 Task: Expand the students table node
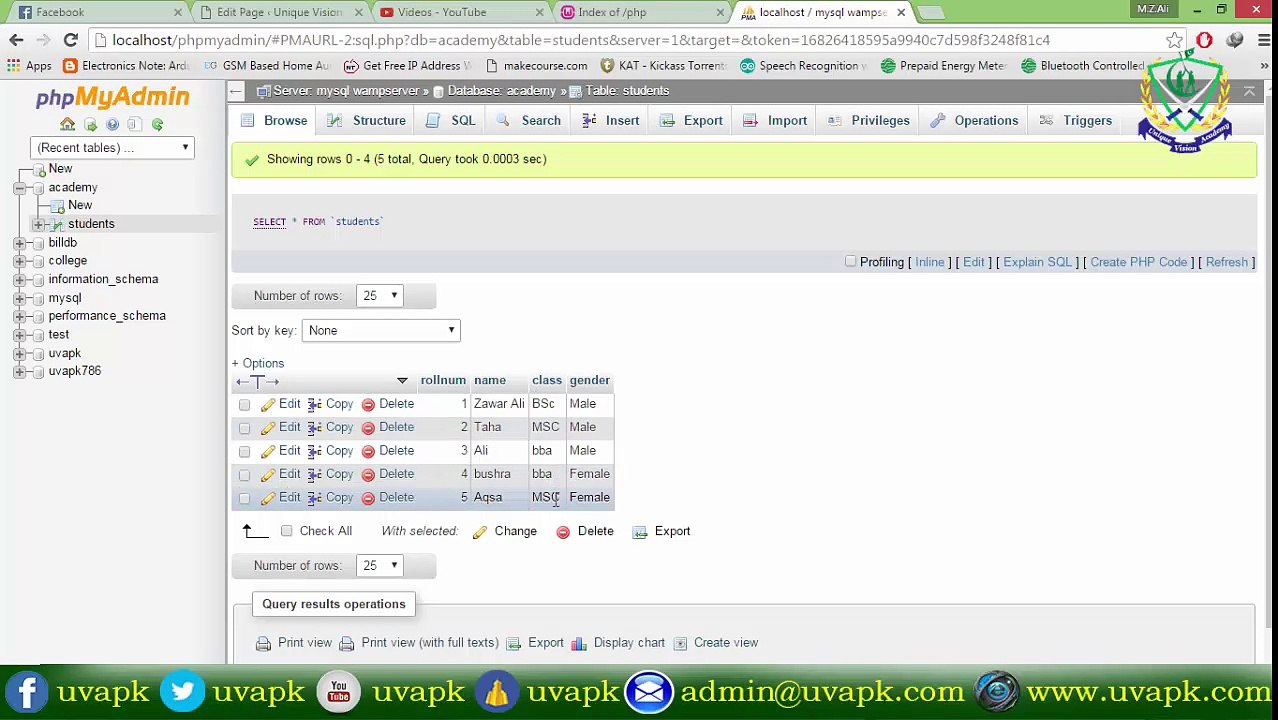[x=38, y=224]
